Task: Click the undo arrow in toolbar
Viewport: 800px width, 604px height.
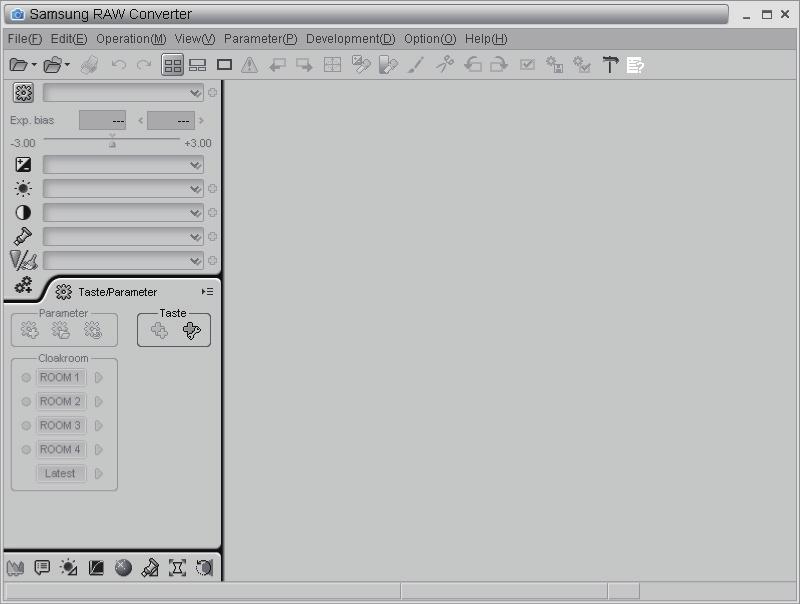Action: (118, 65)
